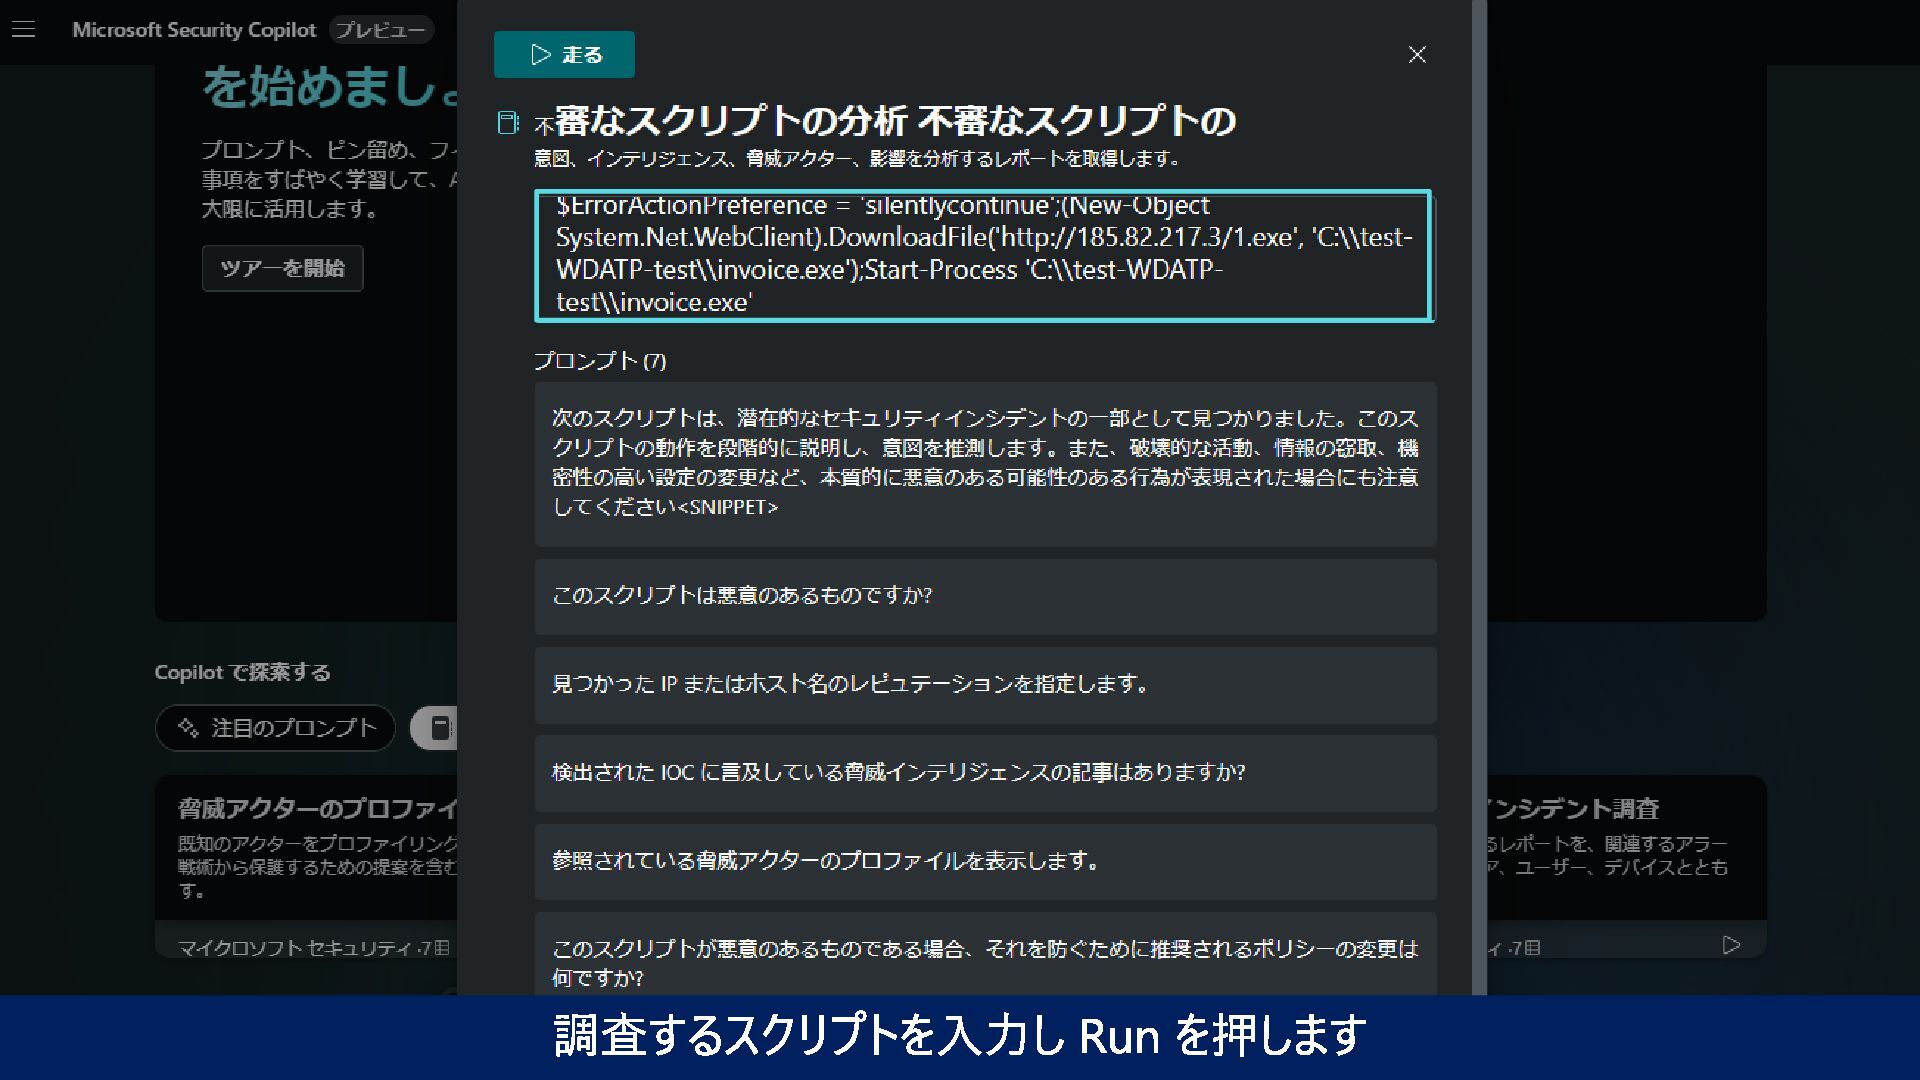Click the promptbook icon beside the title

click(x=508, y=122)
